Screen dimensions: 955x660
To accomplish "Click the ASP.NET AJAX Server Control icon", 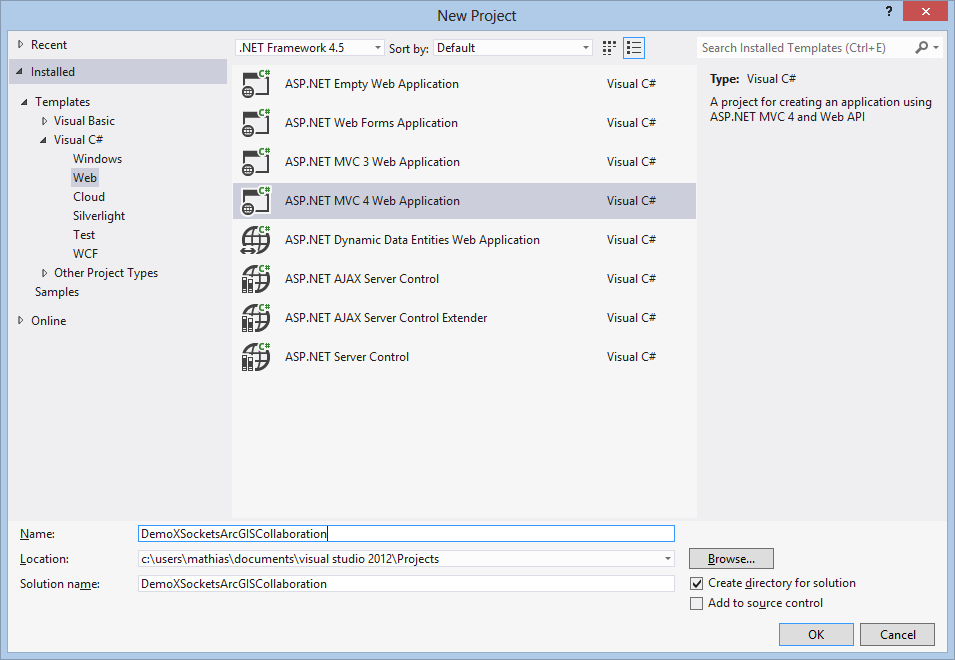I will tap(256, 279).
